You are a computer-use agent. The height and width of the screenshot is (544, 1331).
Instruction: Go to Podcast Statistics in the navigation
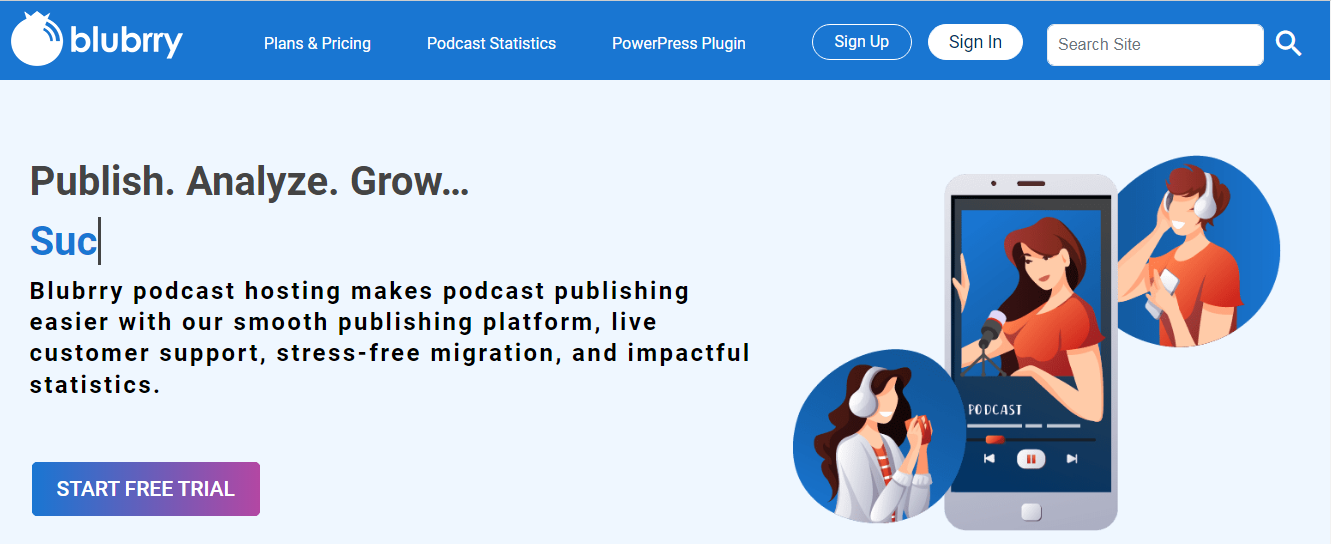coord(491,44)
